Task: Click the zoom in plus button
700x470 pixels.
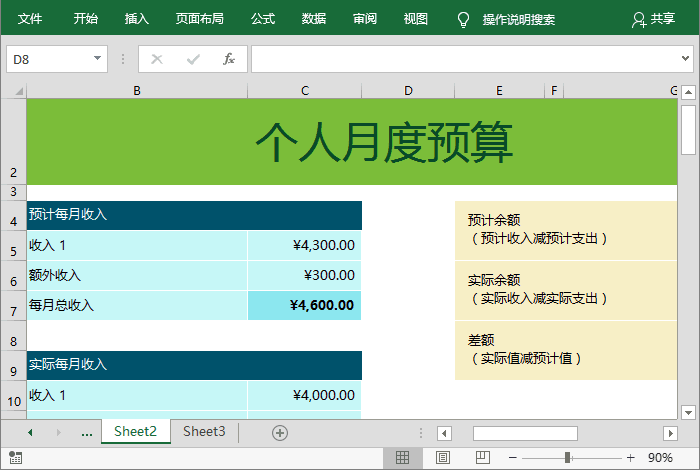Action: click(x=630, y=458)
